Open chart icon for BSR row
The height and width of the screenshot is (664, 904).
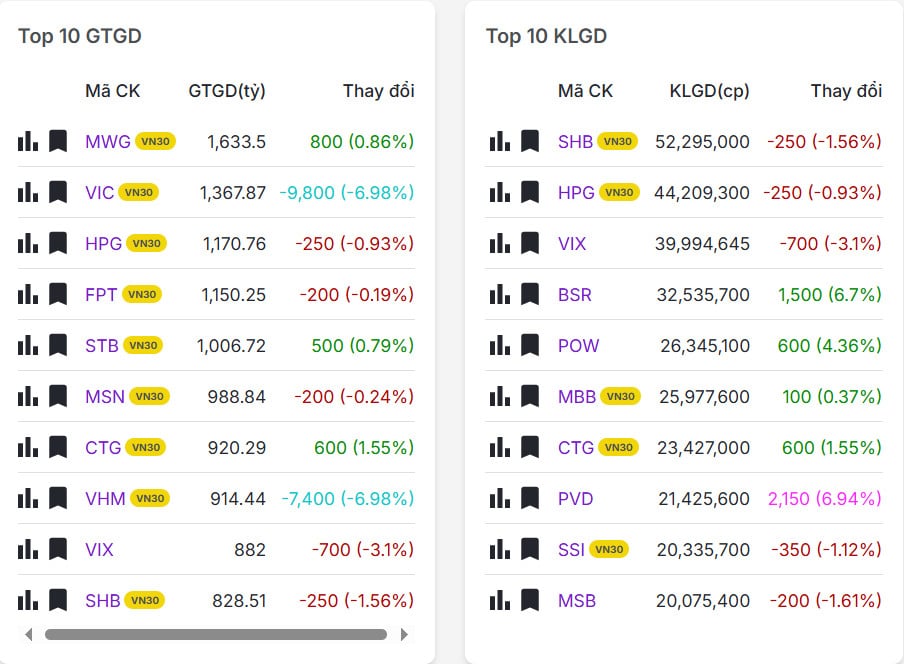(x=500, y=294)
